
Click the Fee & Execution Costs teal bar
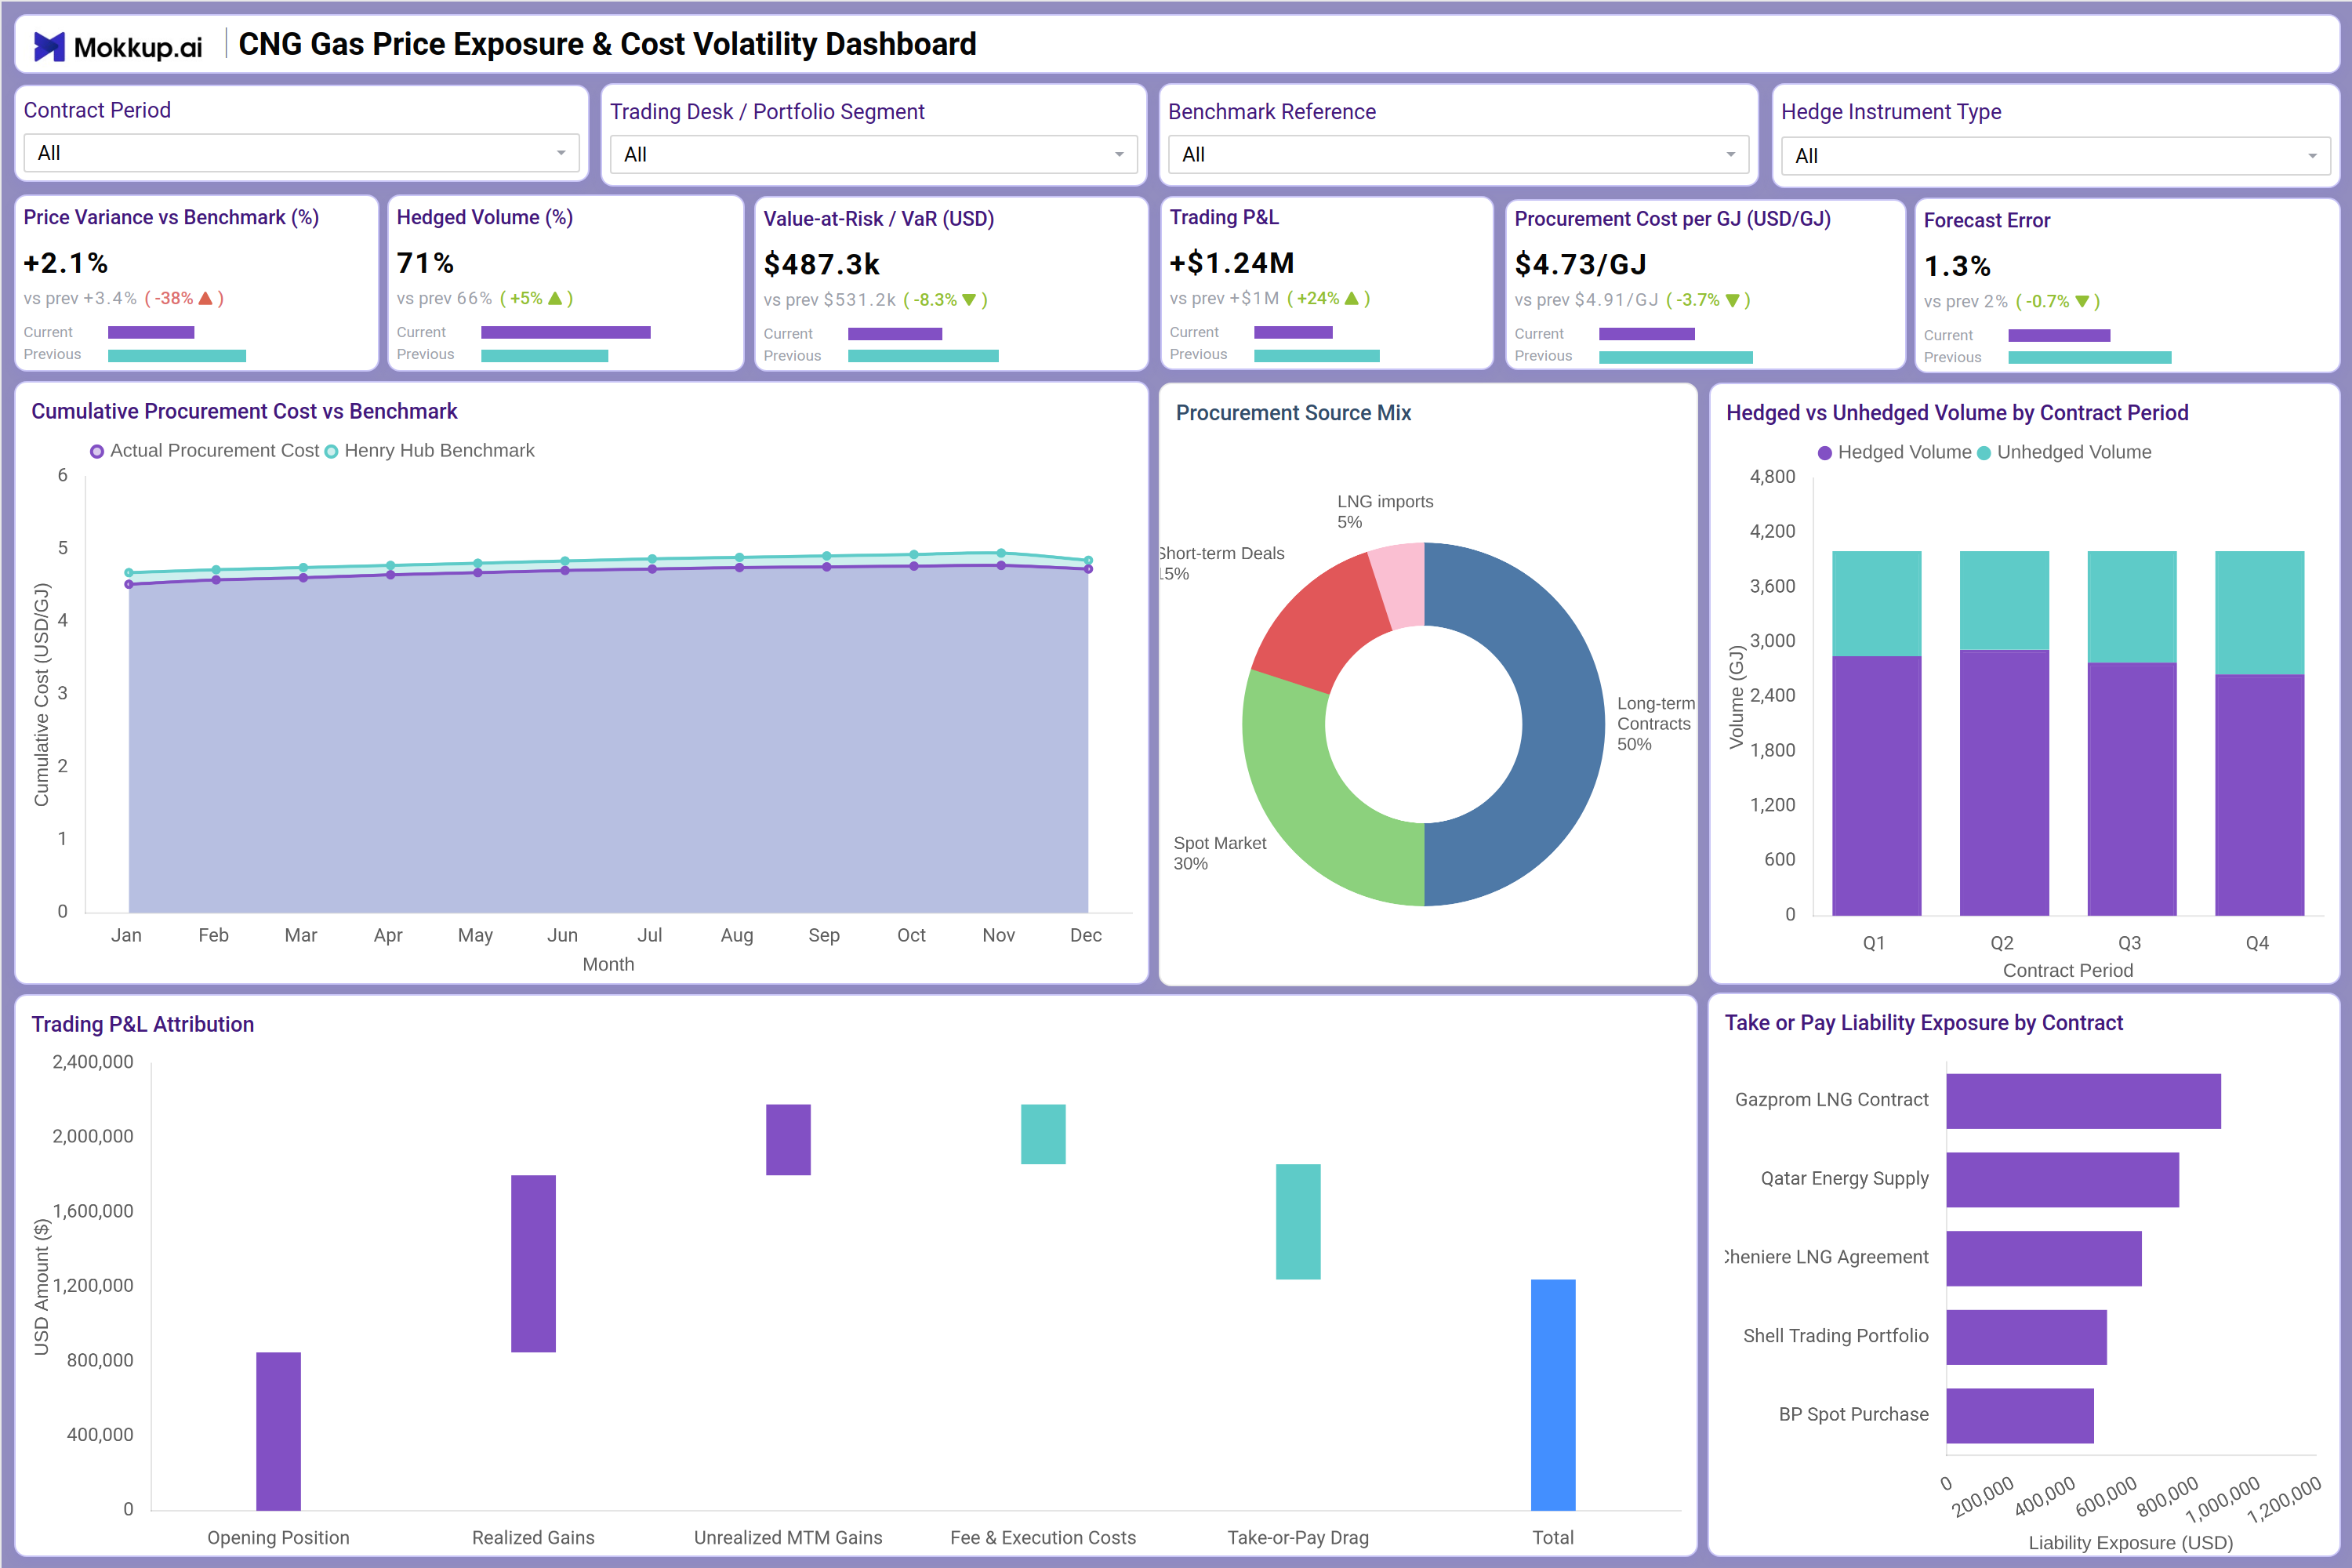click(x=1043, y=1134)
